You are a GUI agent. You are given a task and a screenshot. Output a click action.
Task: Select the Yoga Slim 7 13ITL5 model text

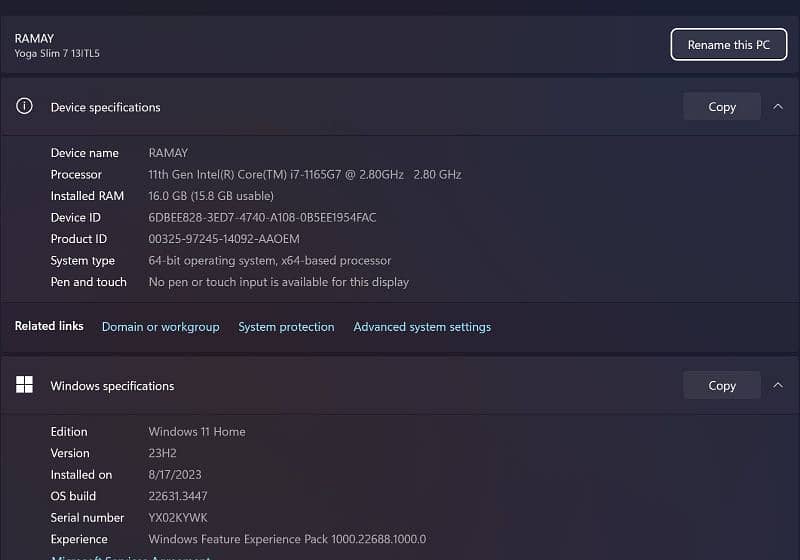57,54
